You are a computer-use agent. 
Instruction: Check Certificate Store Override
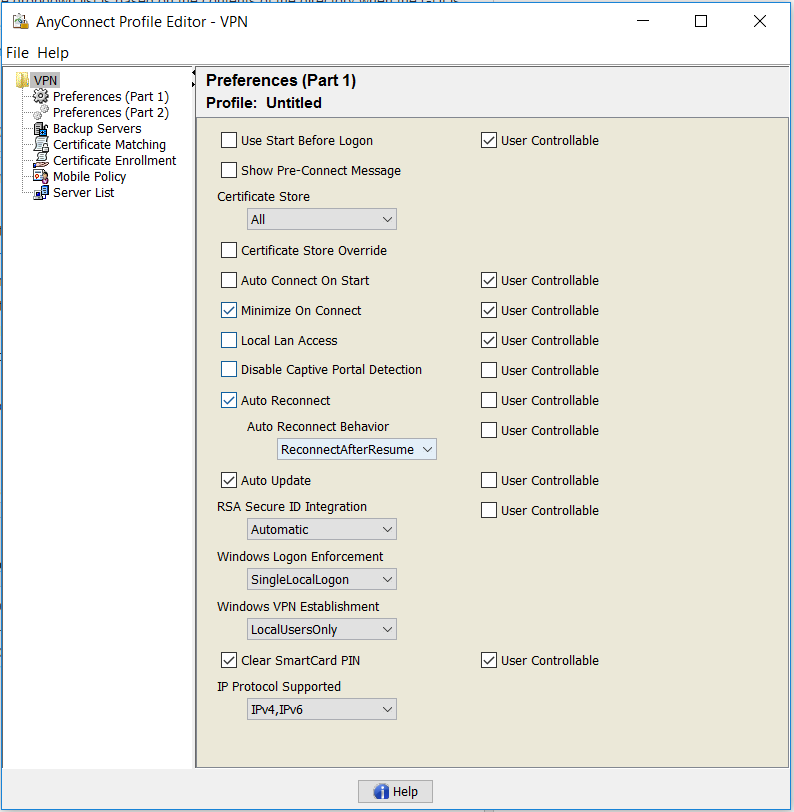pos(229,250)
